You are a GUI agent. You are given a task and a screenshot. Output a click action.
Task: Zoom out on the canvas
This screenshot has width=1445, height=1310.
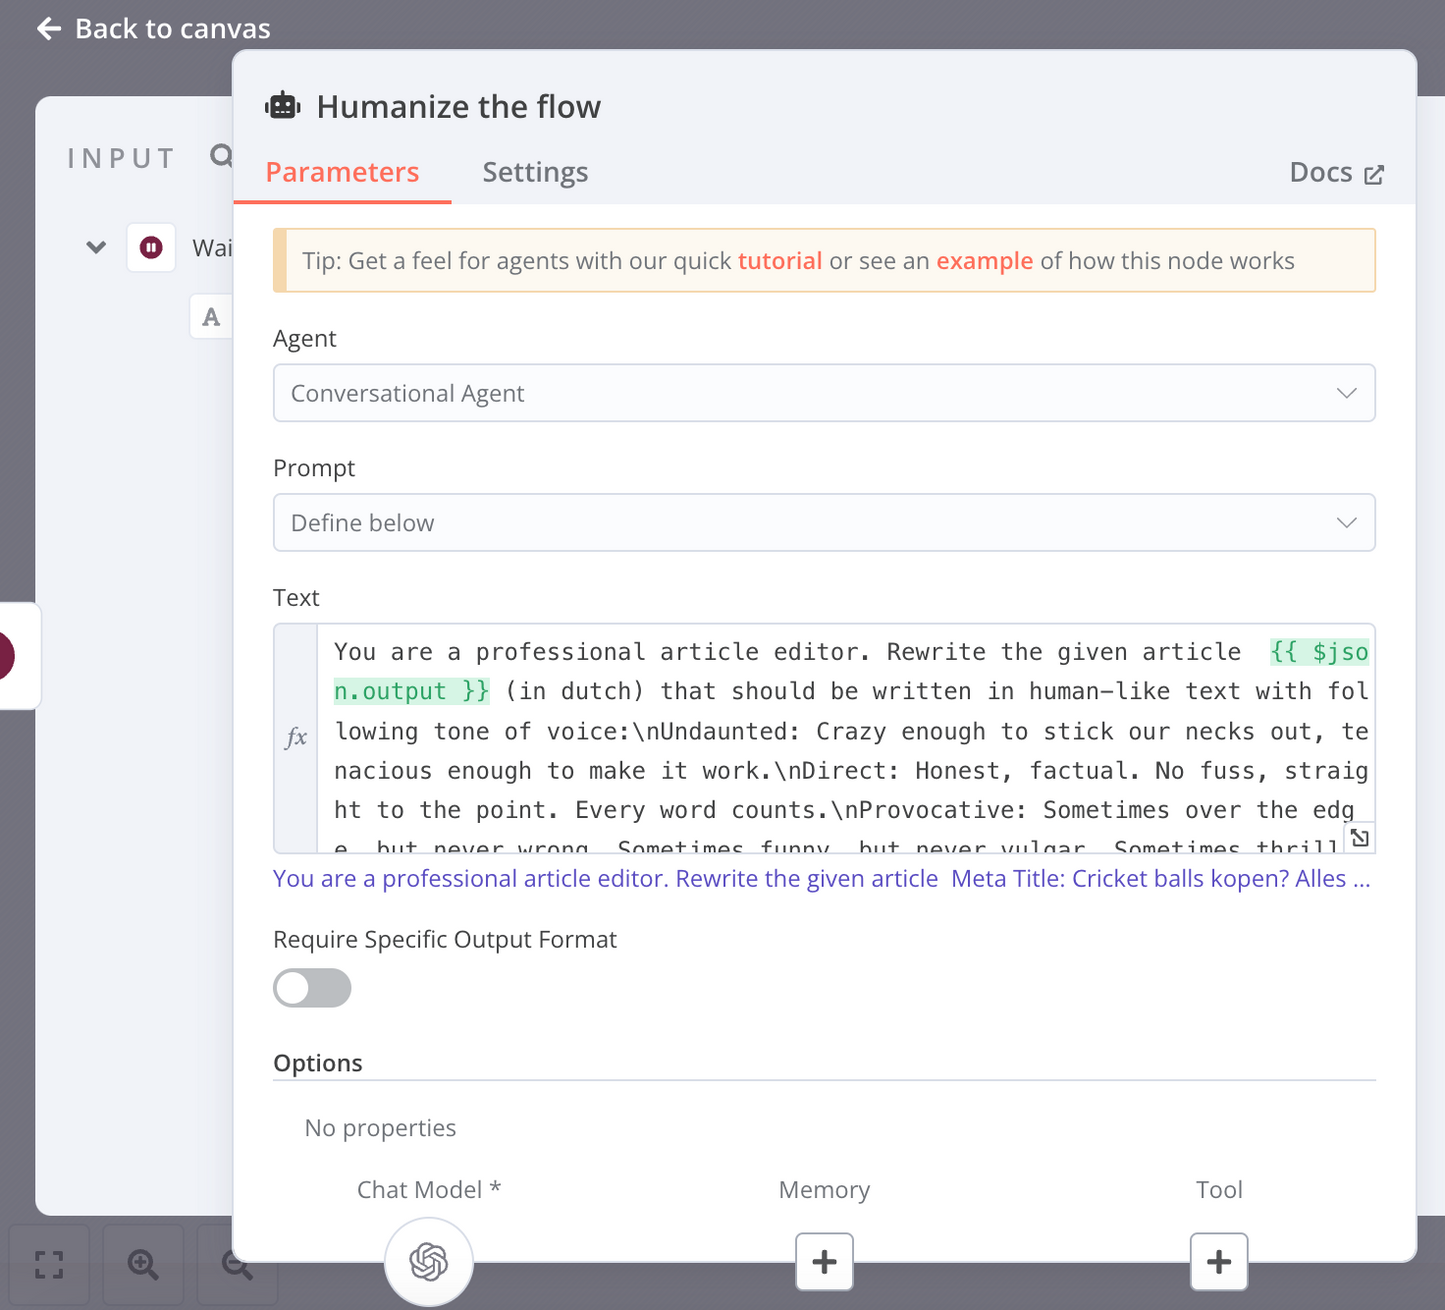pos(237,1265)
